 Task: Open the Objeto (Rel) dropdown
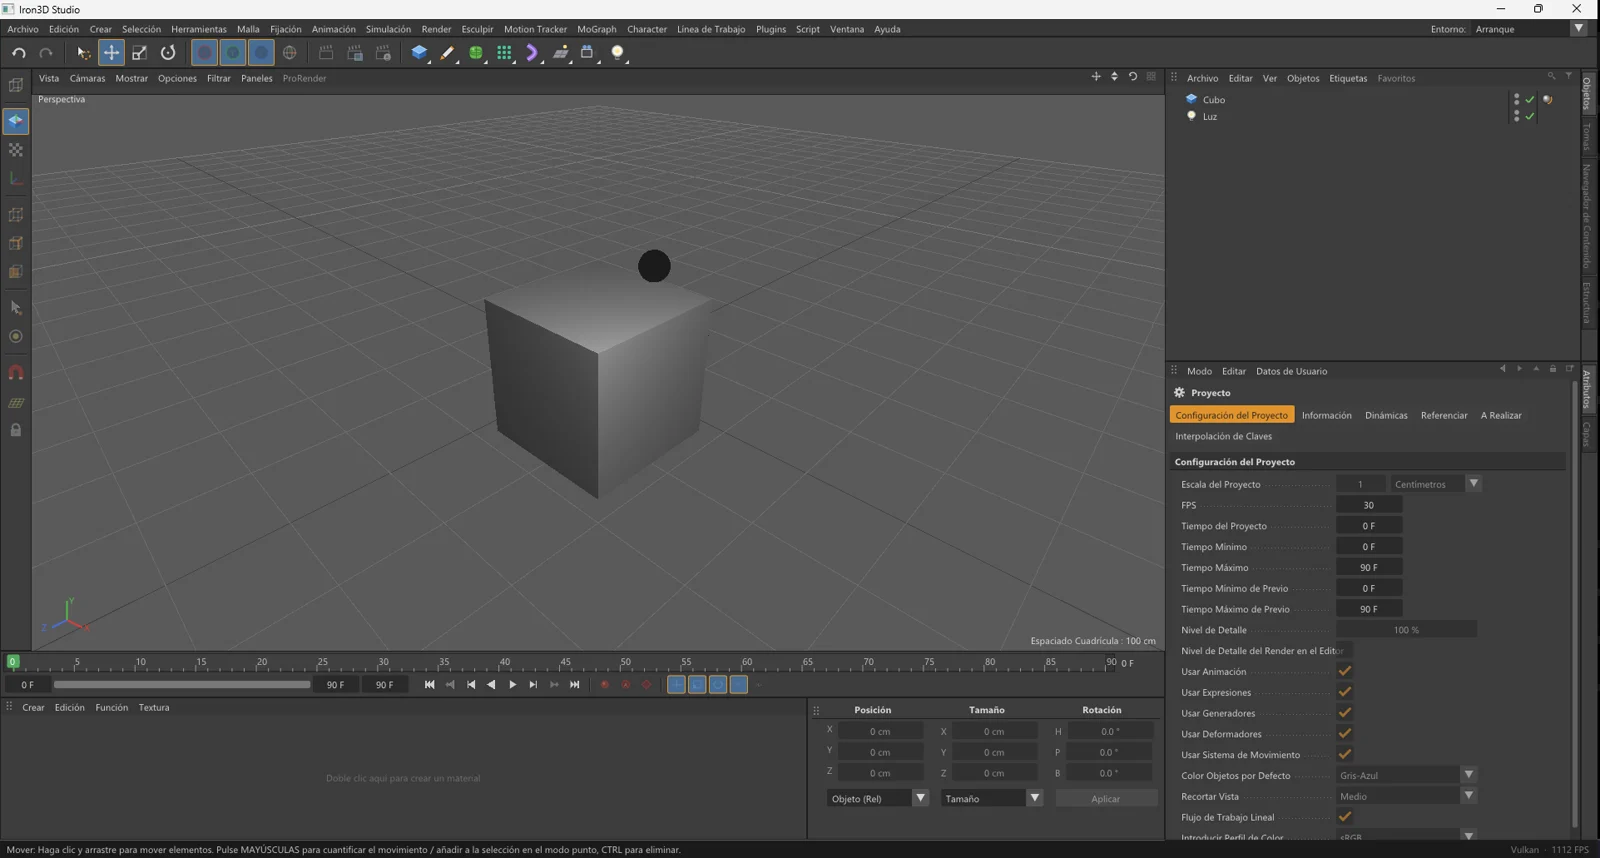click(878, 798)
